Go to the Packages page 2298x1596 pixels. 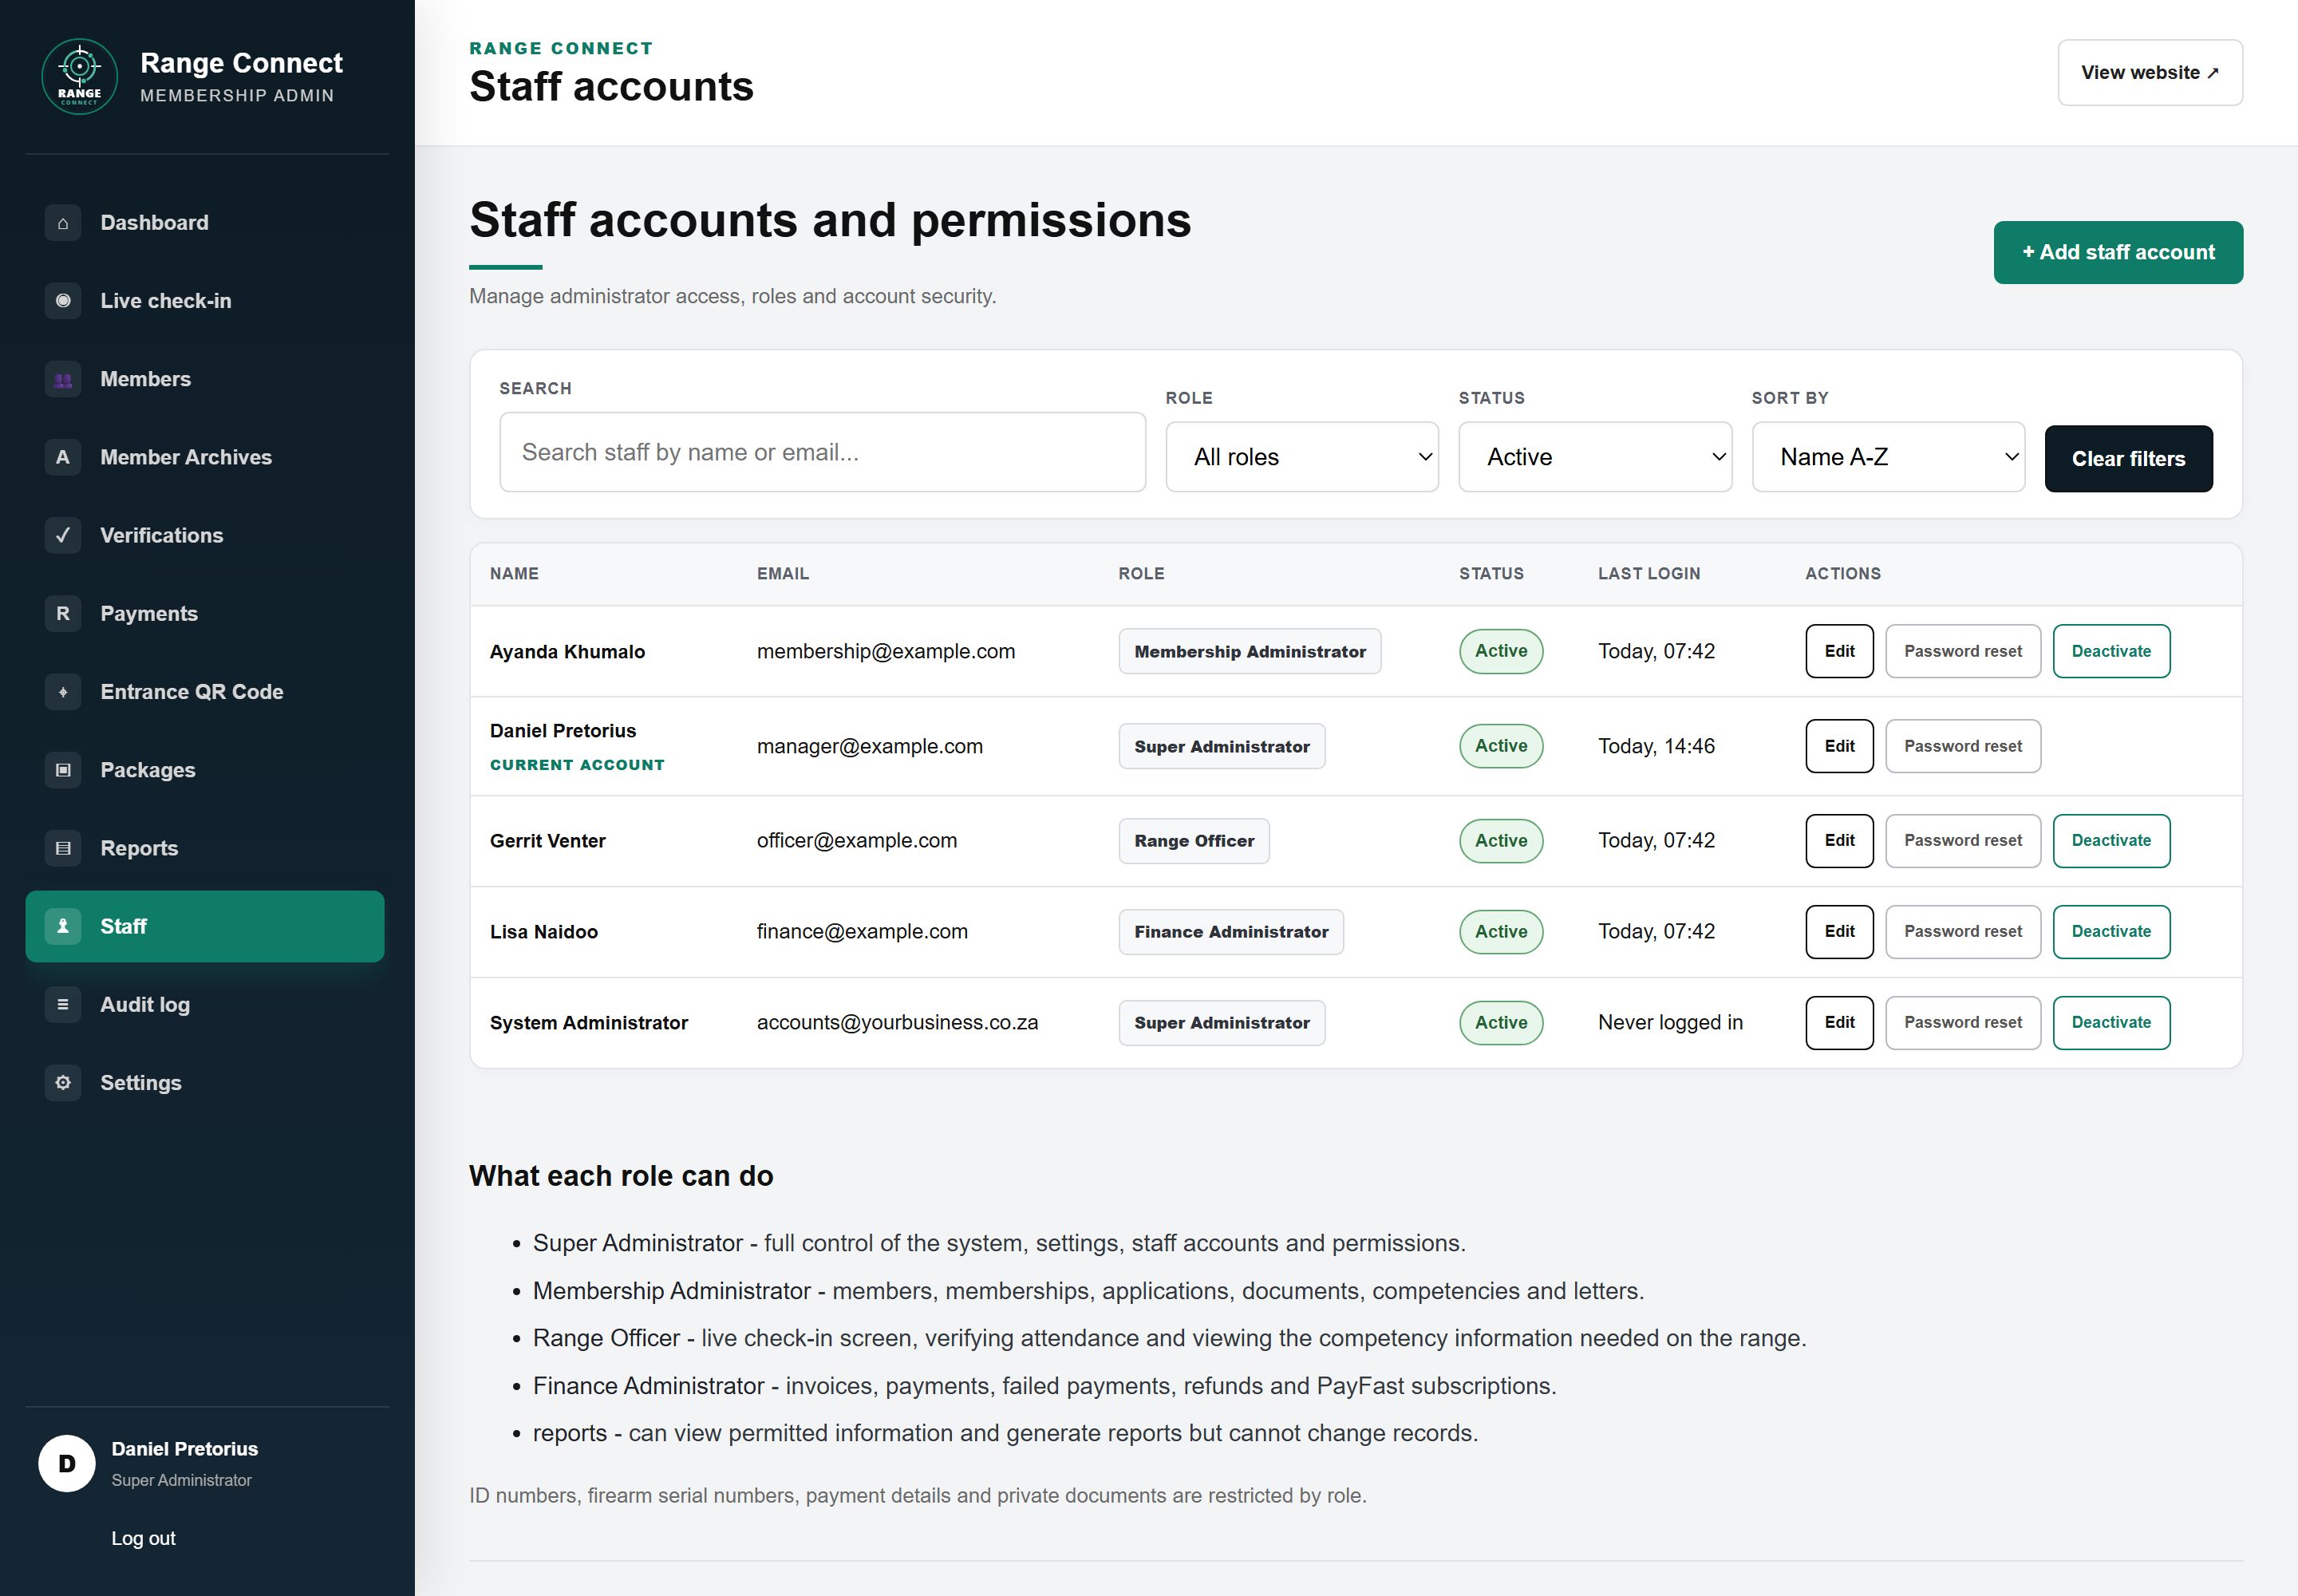[205, 770]
